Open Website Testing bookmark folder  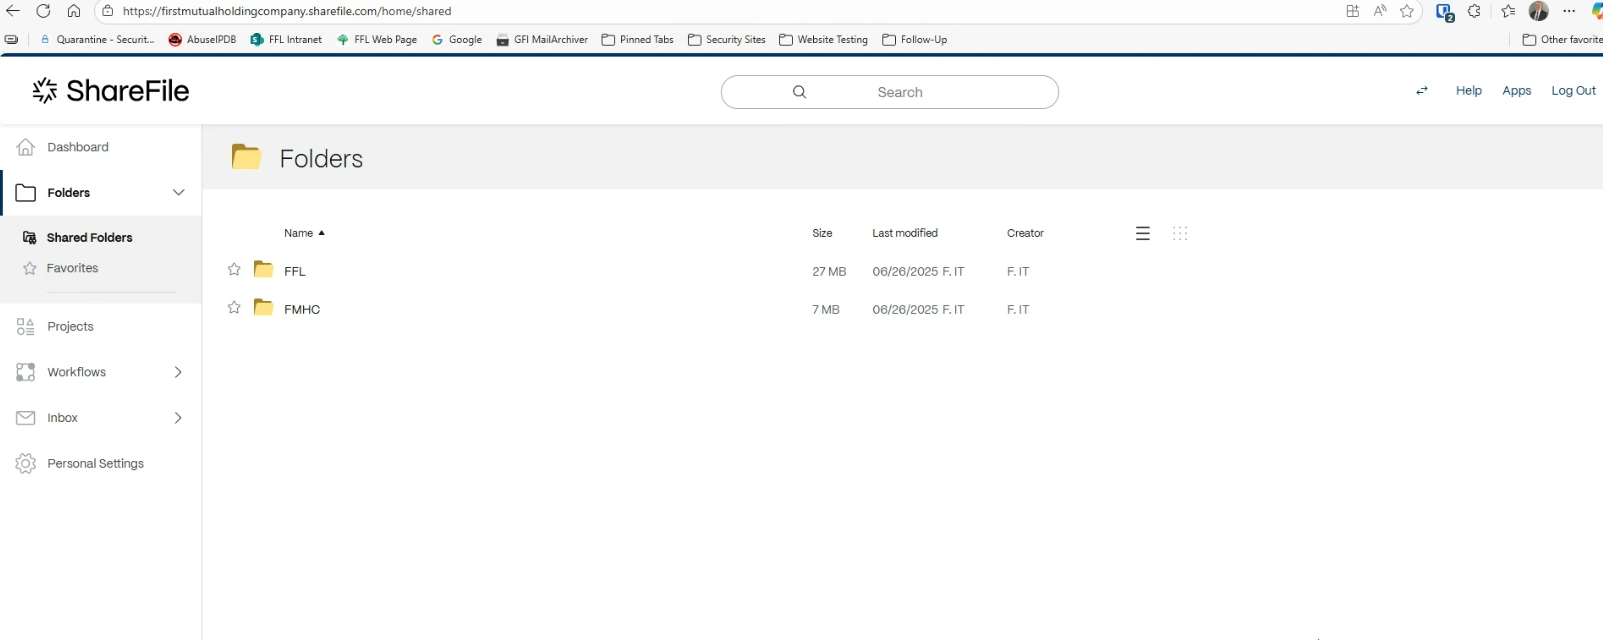pos(823,40)
